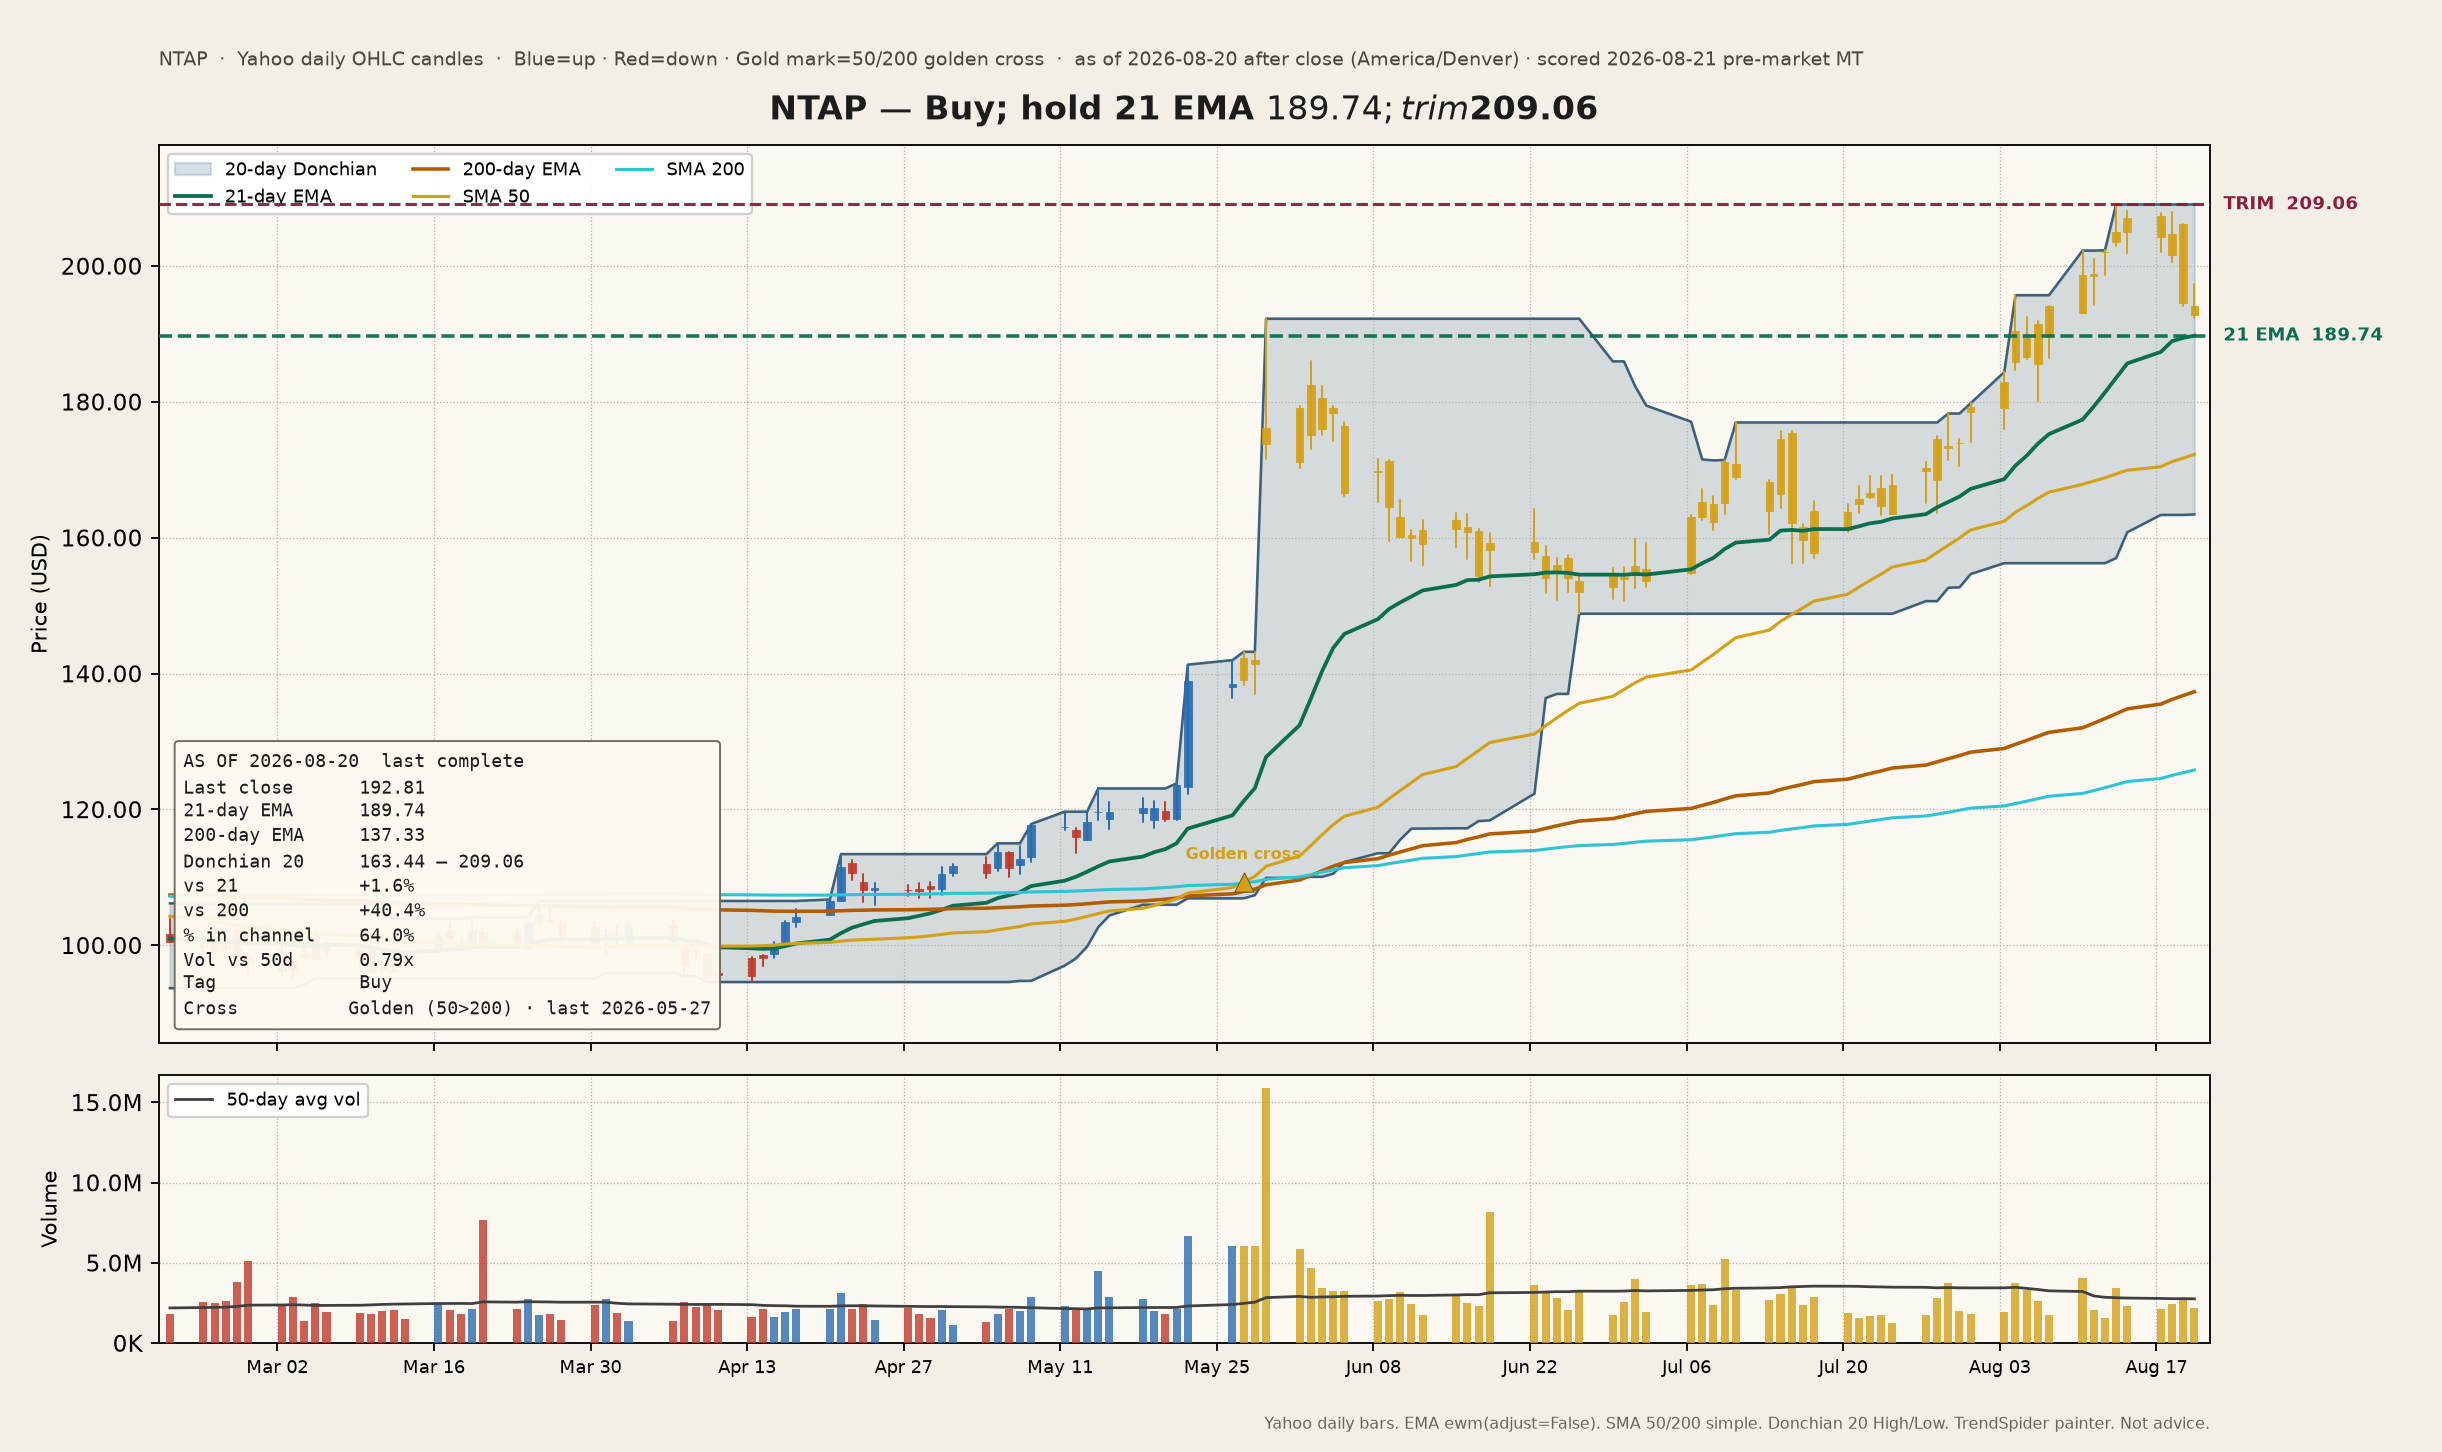Click the tall red volume bar after Mar 16
The width and height of the screenshot is (2442, 1452).
[483, 1281]
